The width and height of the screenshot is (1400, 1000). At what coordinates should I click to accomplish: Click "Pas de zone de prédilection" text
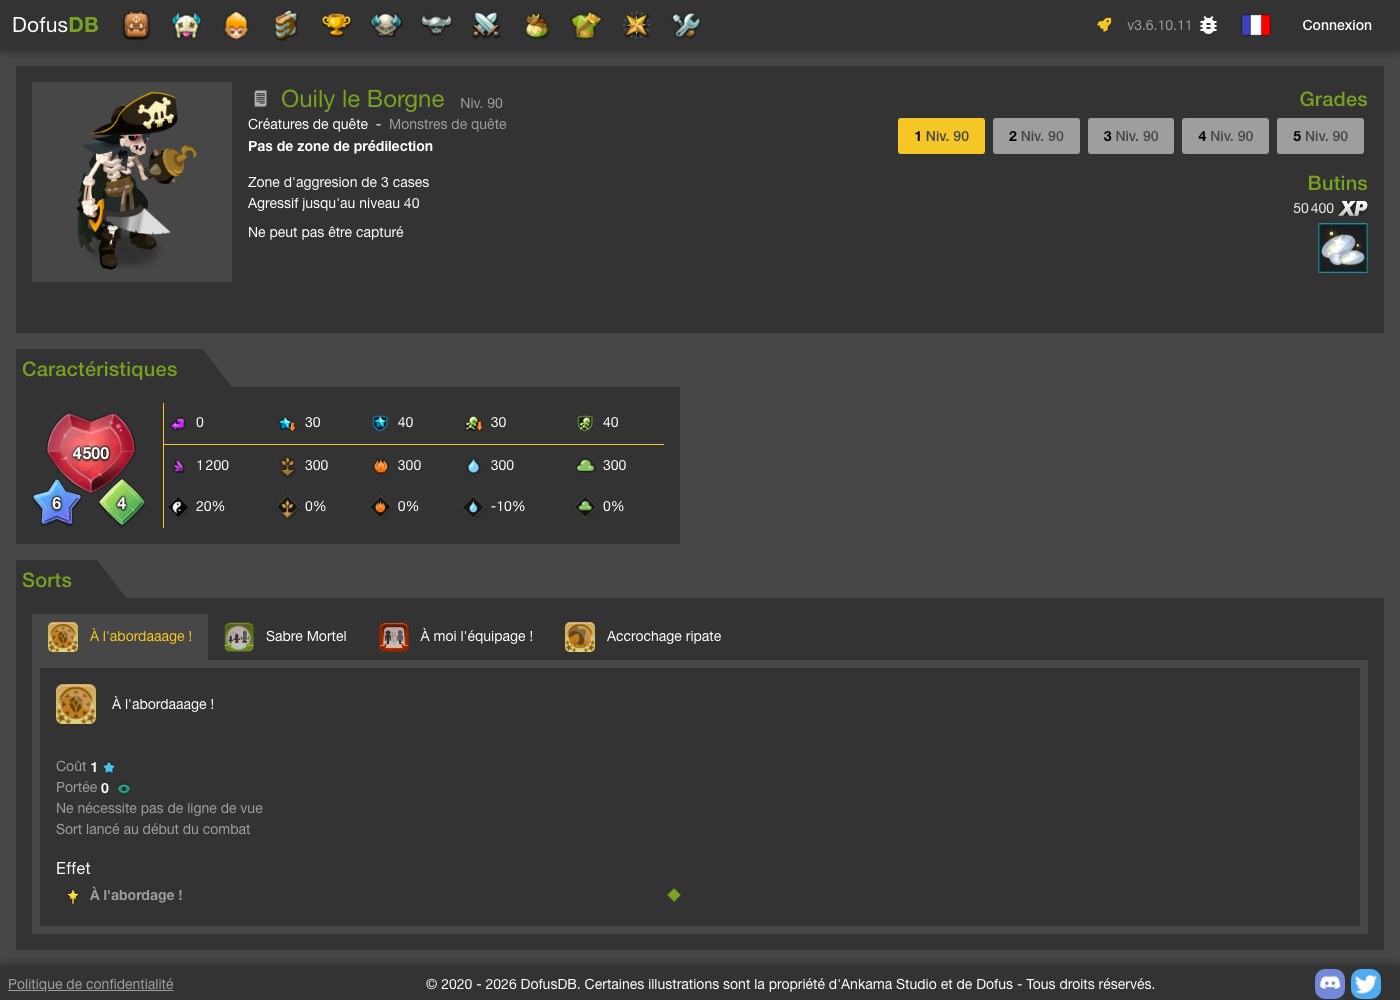[340, 146]
